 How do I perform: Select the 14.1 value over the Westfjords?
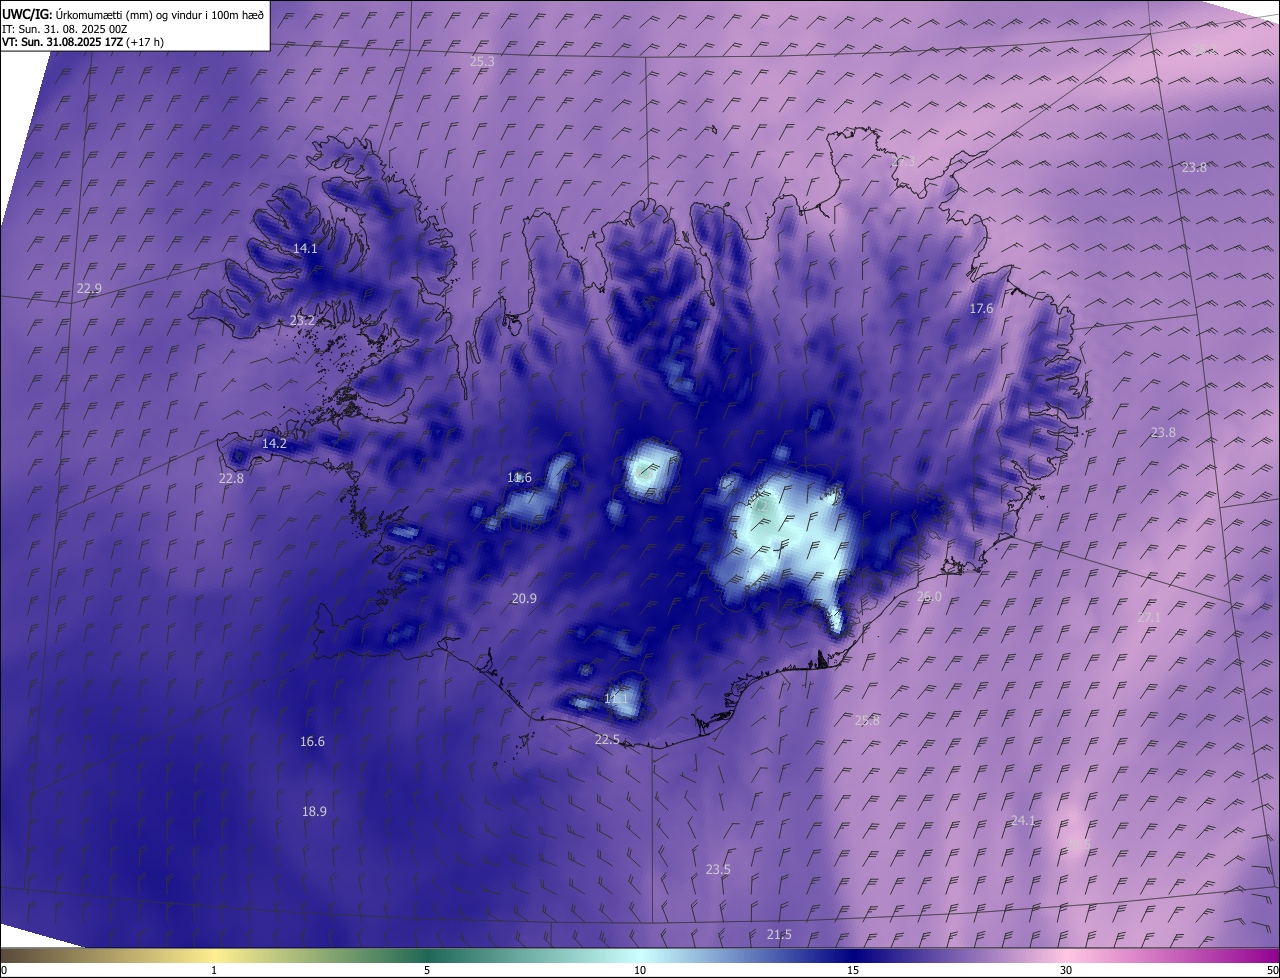click(x=305, y=249)
